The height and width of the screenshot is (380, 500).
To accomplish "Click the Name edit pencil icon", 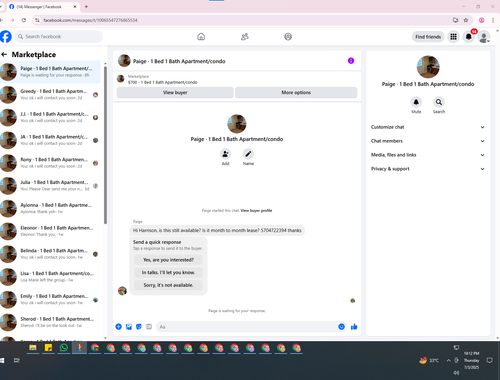I will click(248, 154).
